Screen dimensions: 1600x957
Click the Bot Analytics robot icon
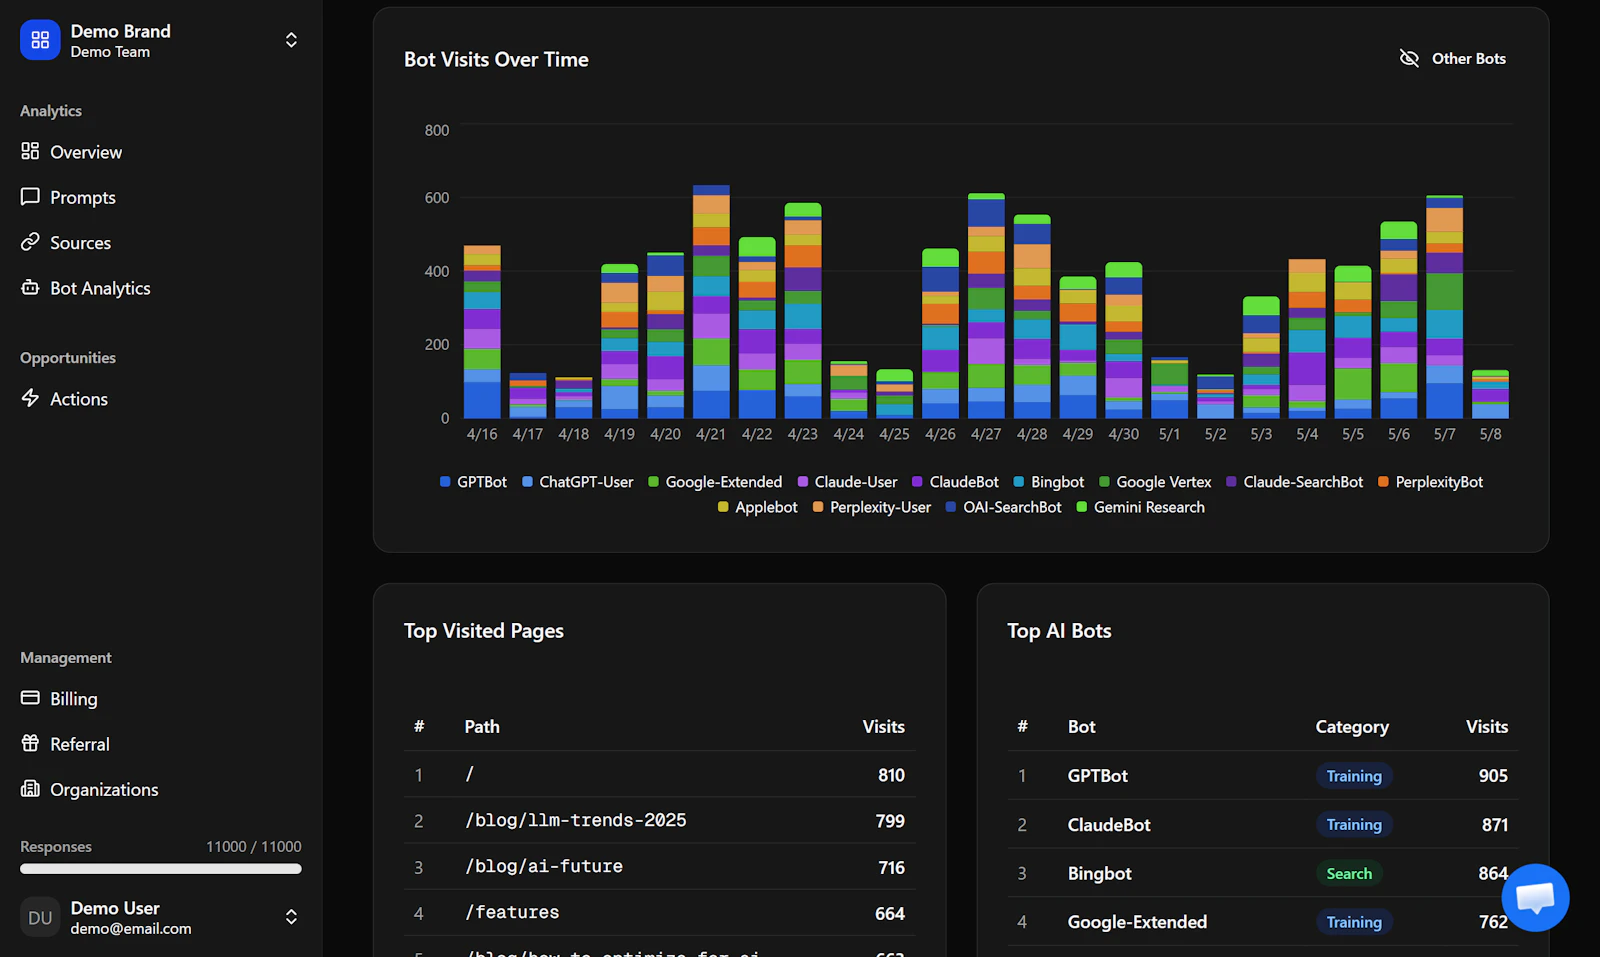(30, 288)
